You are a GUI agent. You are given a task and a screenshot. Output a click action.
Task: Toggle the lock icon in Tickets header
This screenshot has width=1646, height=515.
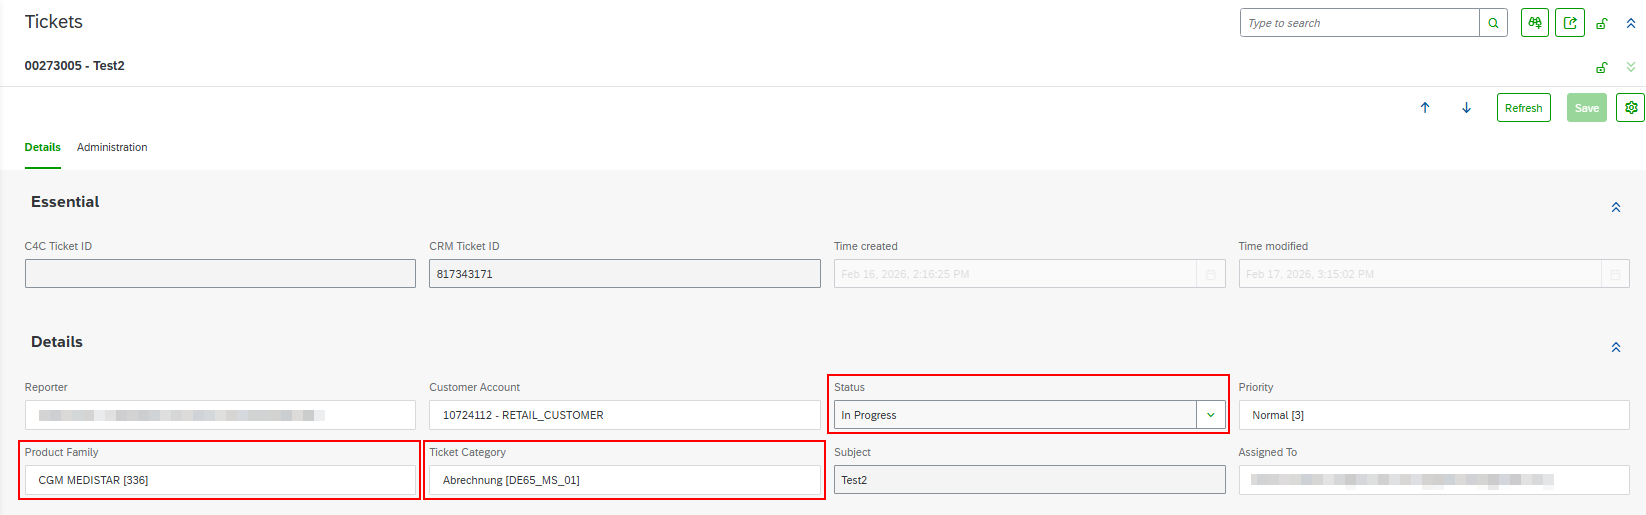(x=1602, y=23)
